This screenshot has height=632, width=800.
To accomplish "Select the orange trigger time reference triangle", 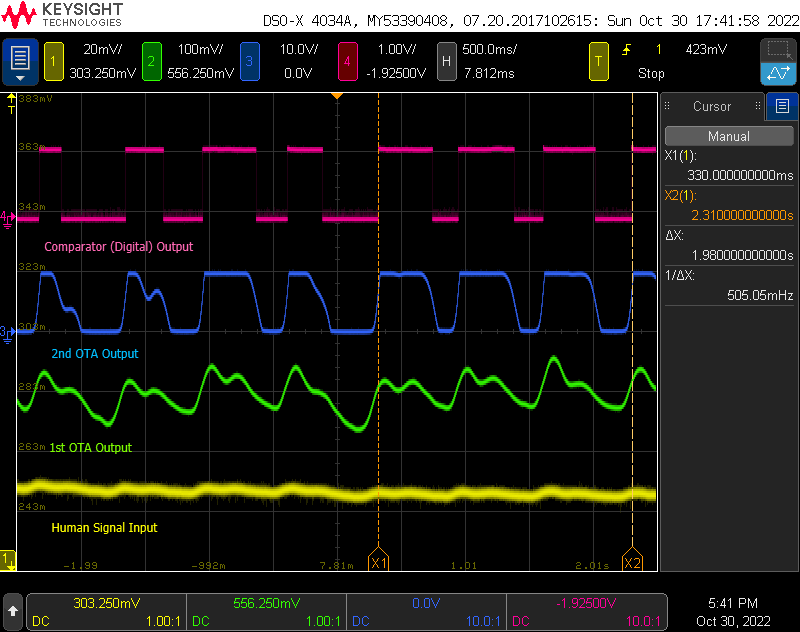I will pos(337,95).
